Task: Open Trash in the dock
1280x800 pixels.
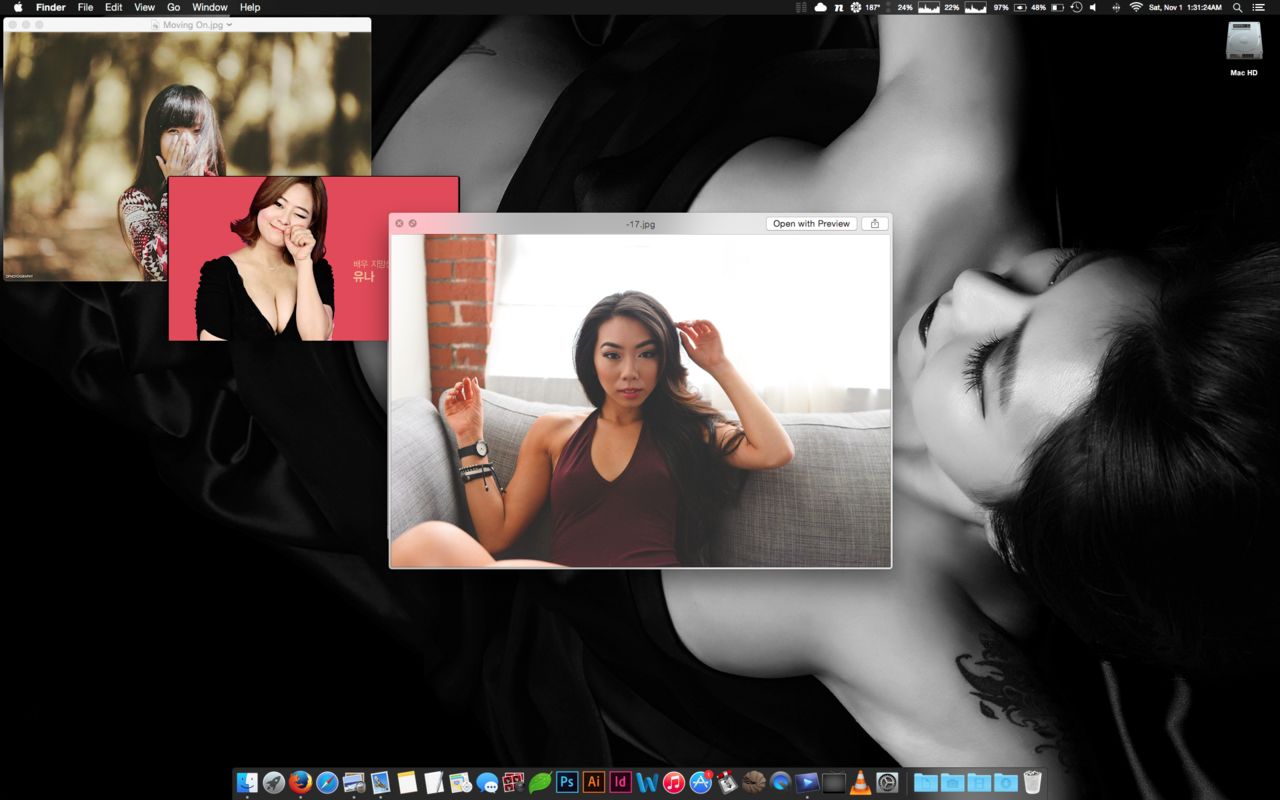Action: [1033, 782]
